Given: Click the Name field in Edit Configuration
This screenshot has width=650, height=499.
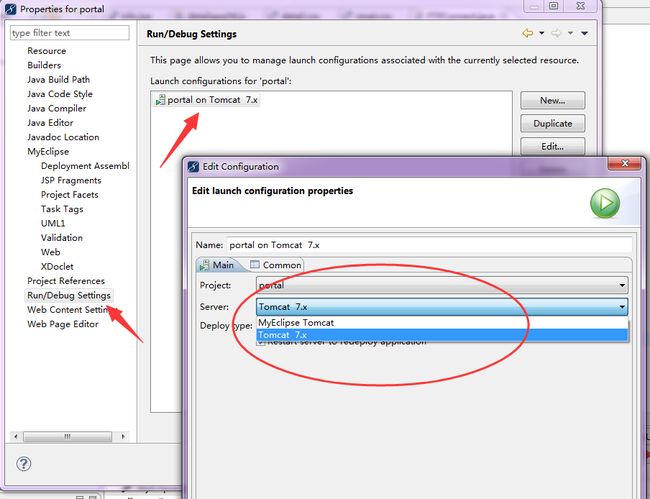Looking at the screenshot, I should click(x=429, y=245).
